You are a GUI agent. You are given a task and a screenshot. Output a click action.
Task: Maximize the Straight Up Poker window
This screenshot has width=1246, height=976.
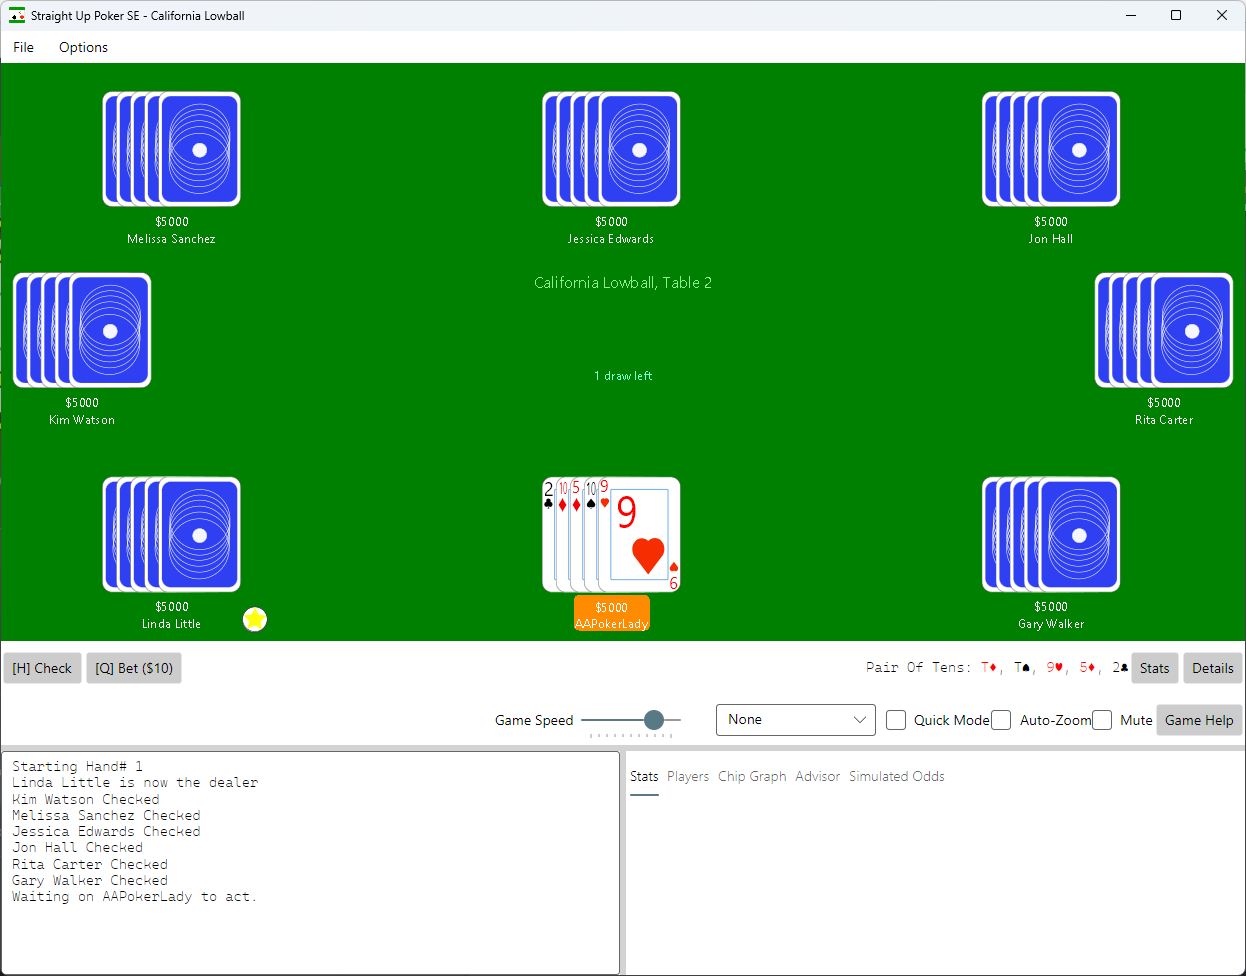(1176, 15)
